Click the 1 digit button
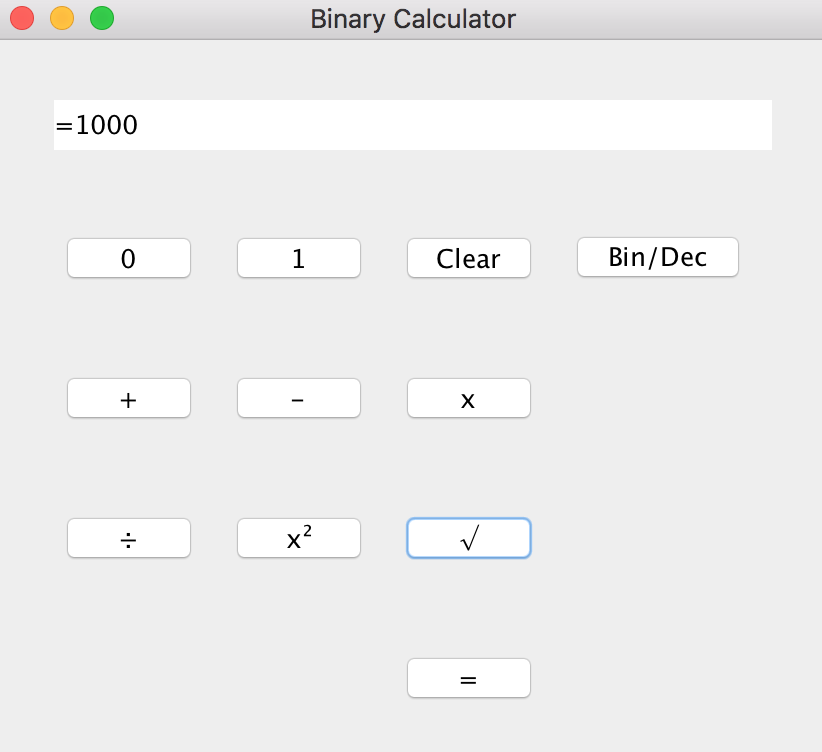The image size is (822, 752). click(x=299, y=258)
